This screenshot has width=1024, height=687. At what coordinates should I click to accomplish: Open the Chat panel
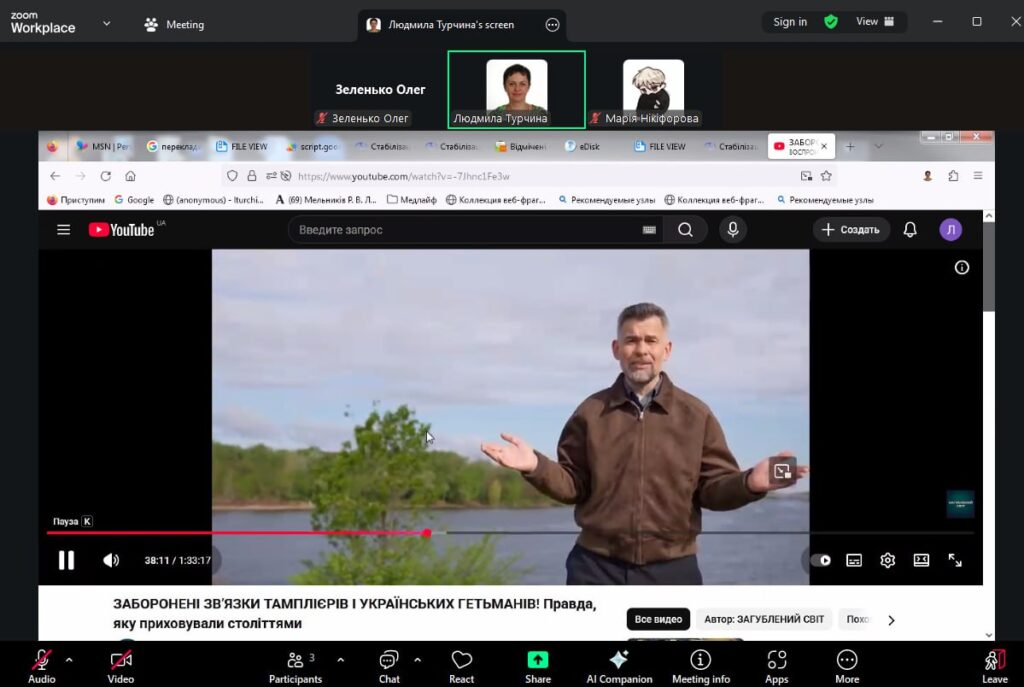click(389, 666)
